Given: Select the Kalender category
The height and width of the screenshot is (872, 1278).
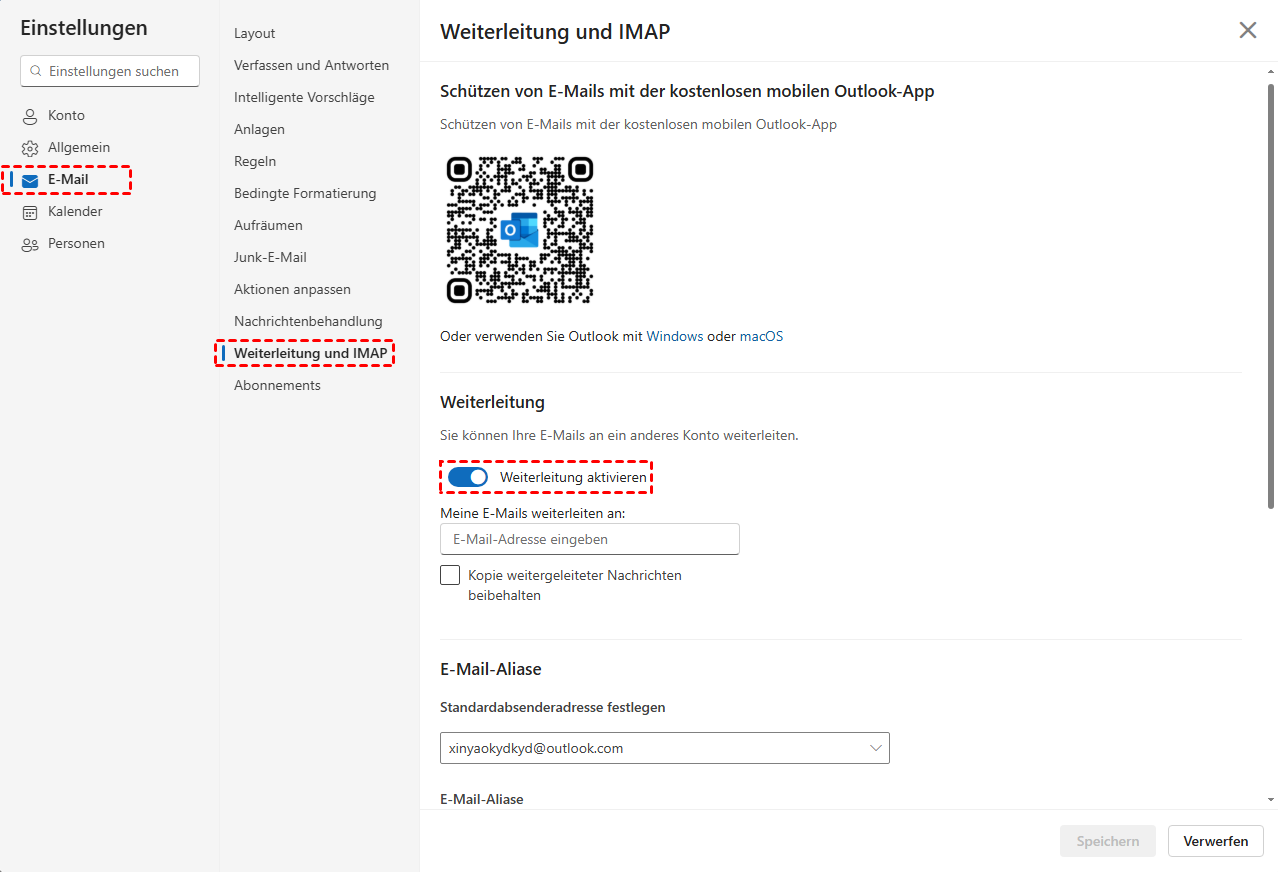Looking at the screenshot, I should click(75, 211).
